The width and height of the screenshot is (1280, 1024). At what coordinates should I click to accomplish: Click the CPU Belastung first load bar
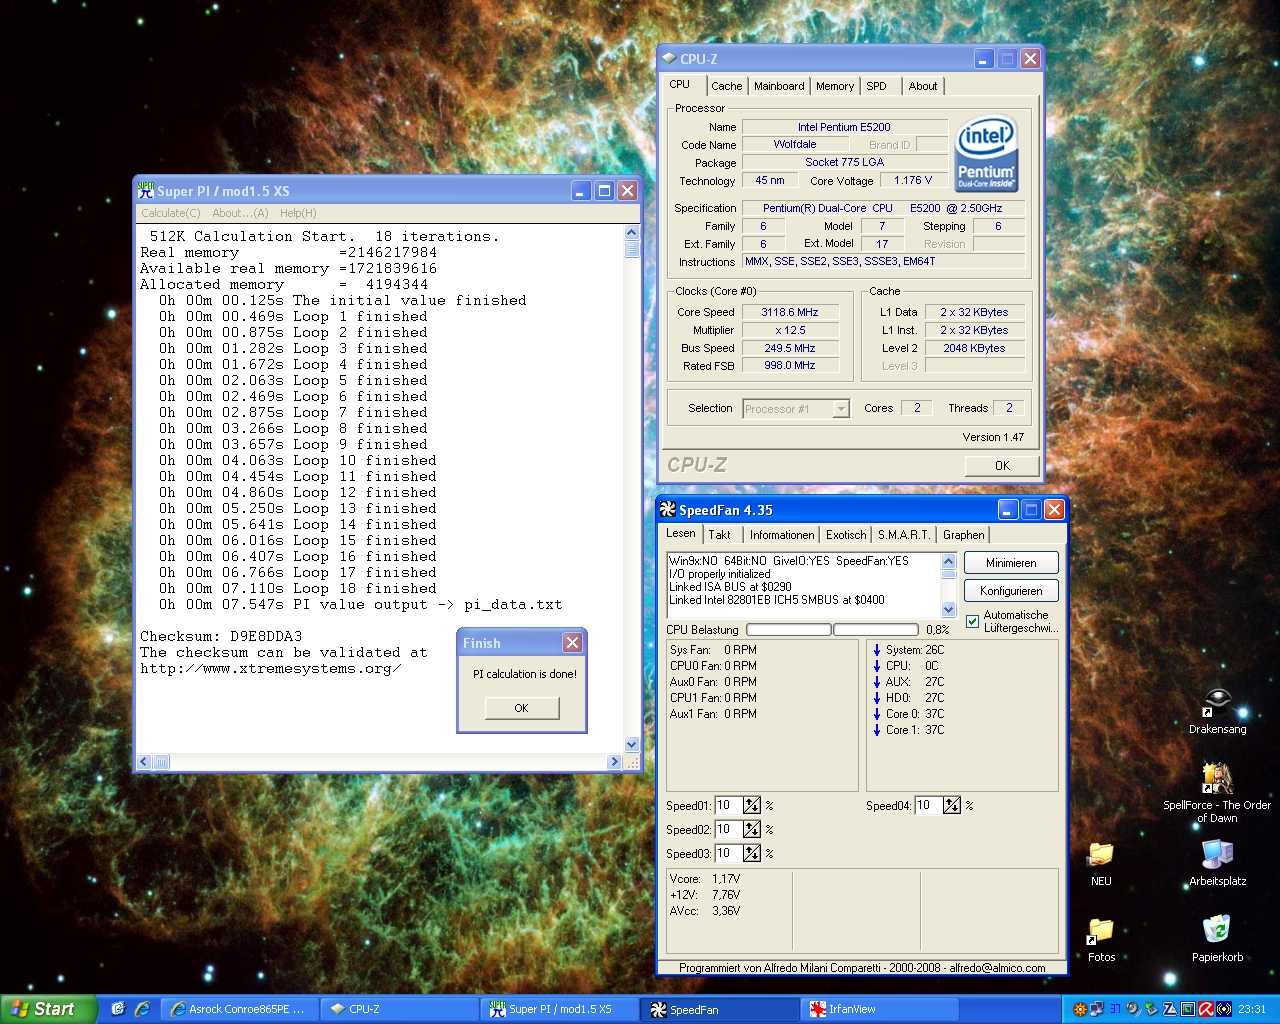[x=789, y=630]
